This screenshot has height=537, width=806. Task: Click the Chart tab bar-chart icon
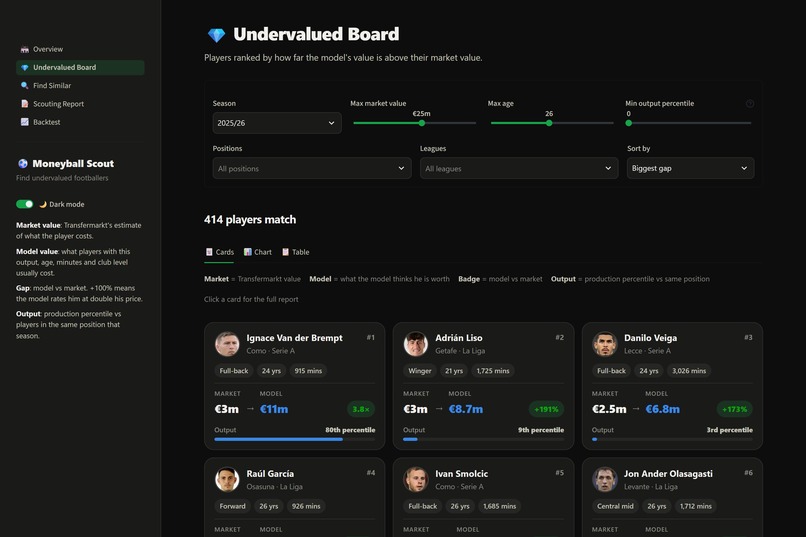click(248, 252)
